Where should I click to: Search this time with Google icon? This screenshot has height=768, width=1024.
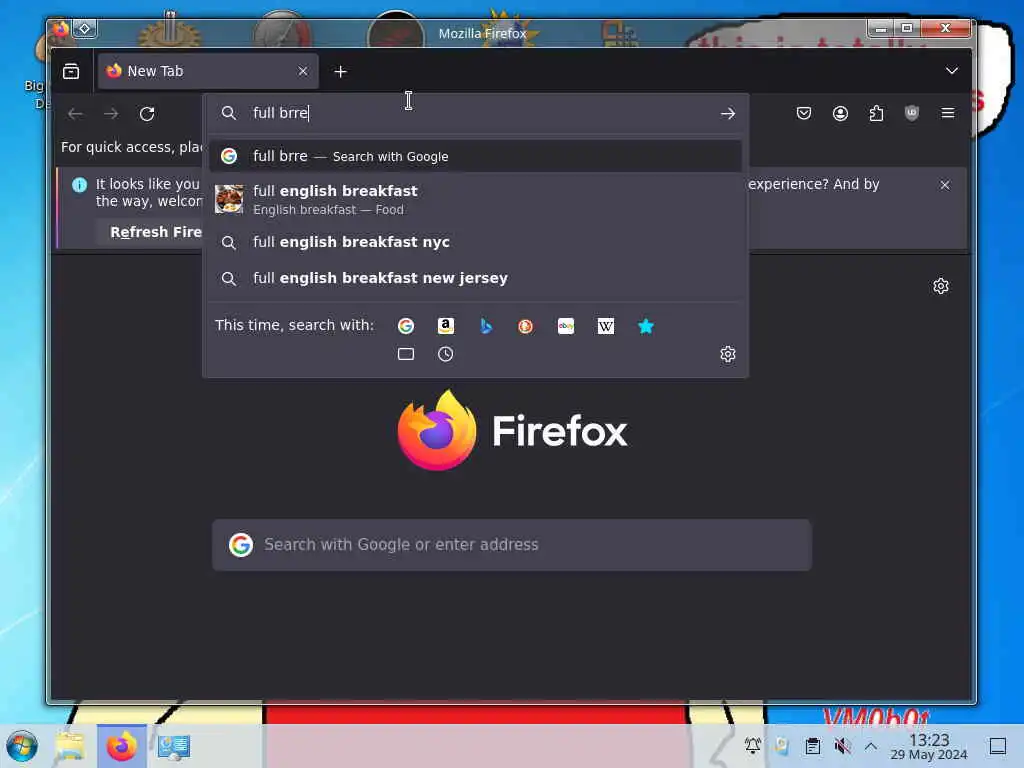pos(406,326)
